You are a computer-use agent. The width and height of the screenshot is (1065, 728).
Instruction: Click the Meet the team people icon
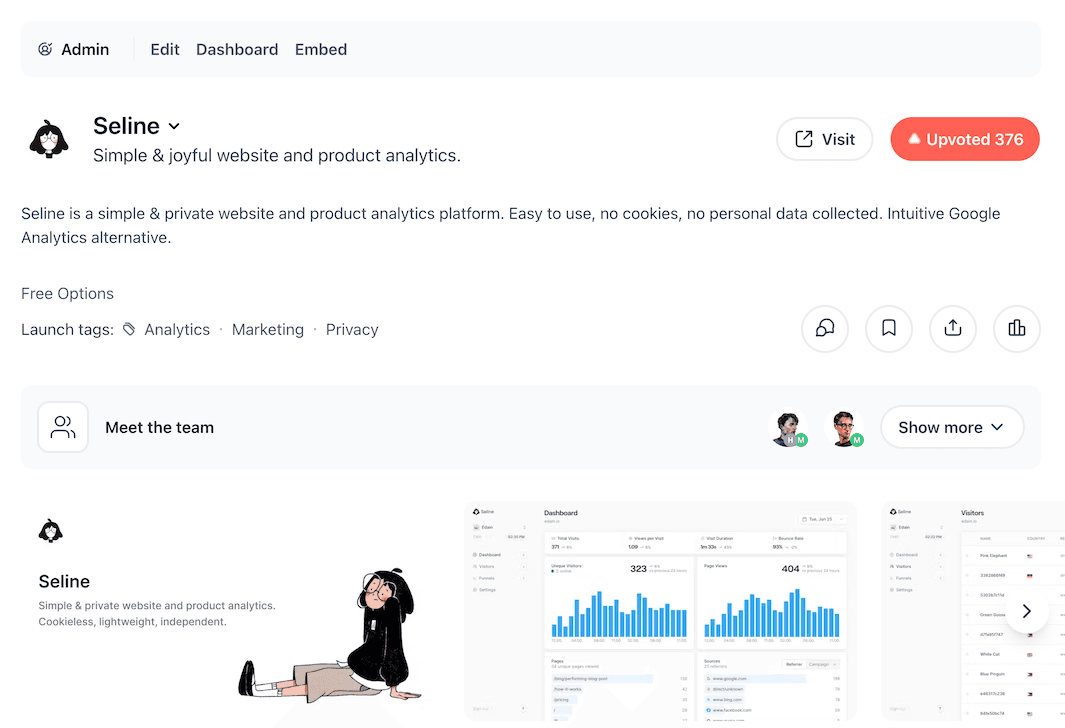coord(62,426)
